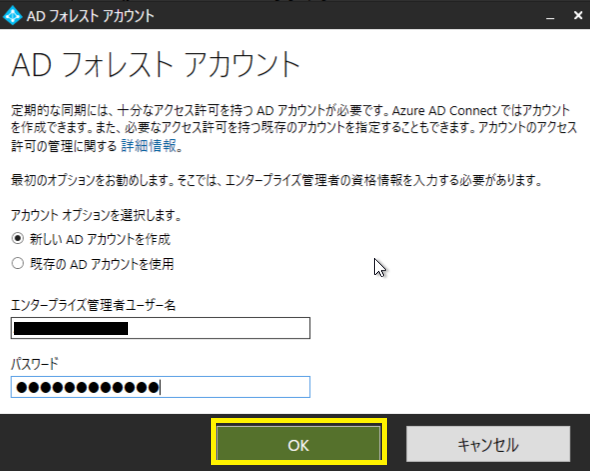Select 既存の AD アカウントを使用 radio button
The width and height of the screenshot is (590, 471).
18,264
